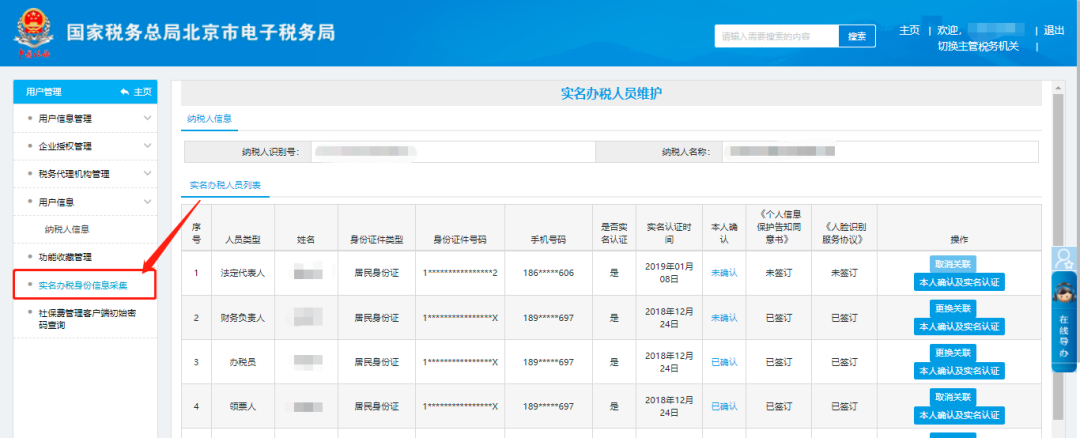Click the 搜索 button
The image size is (1080, 438).
tap(857, 36)
